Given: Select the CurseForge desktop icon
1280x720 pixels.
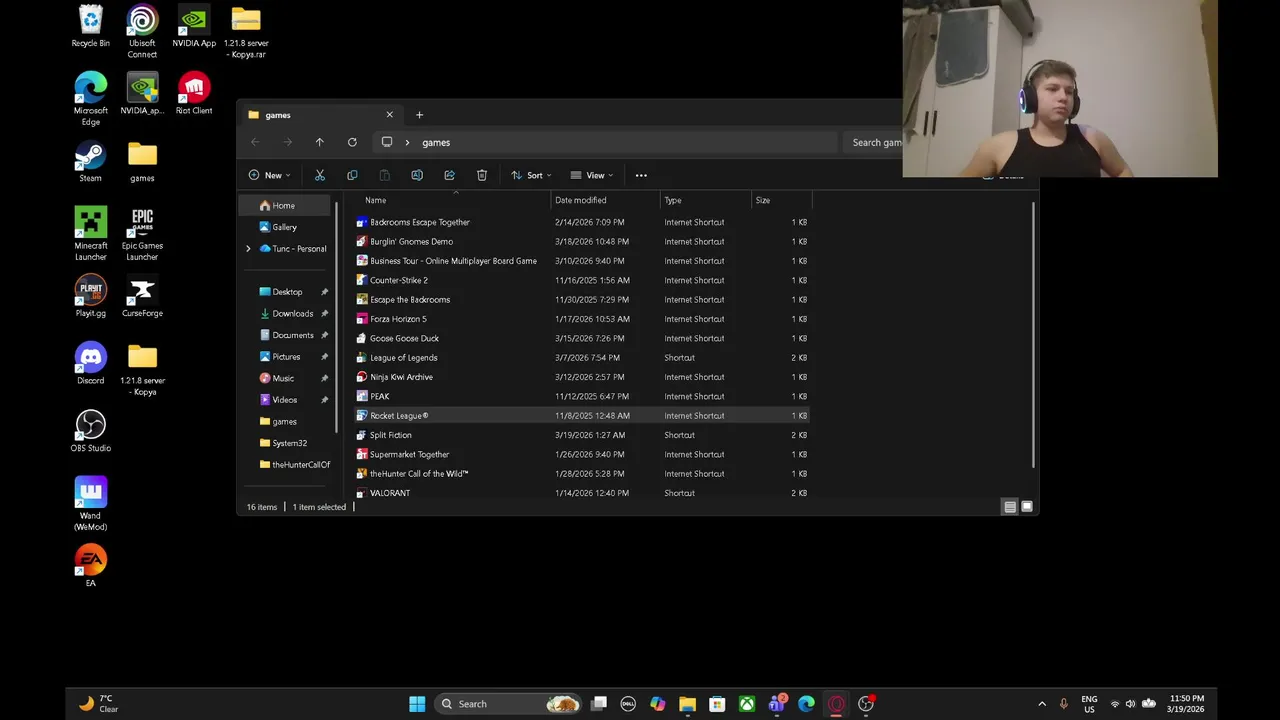Looking at the screenshot, I should click(142, 296).
